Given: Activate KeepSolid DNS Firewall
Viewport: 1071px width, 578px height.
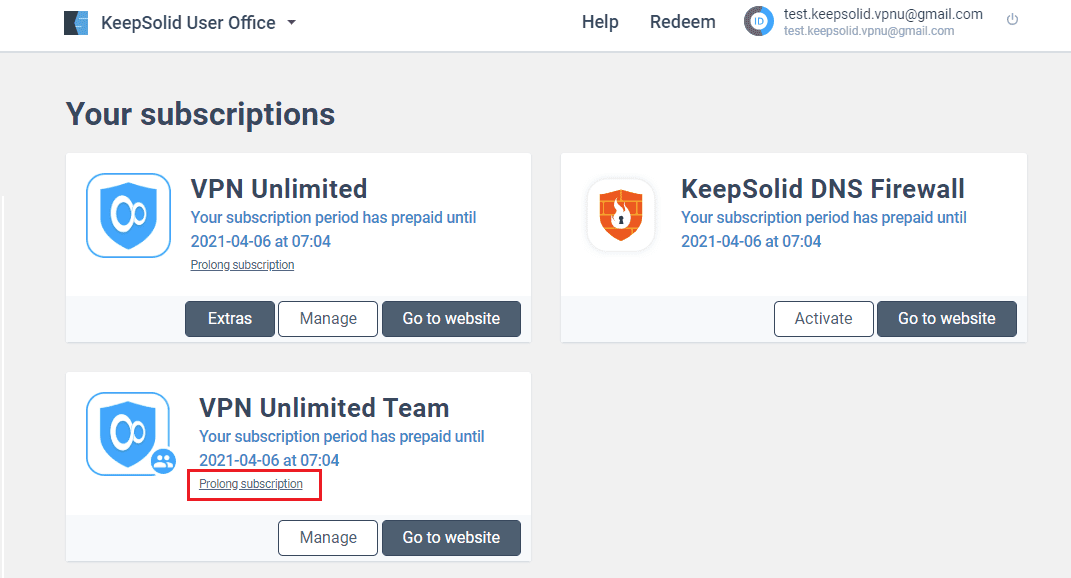Looking at the screenshot, I should [823, 318].
